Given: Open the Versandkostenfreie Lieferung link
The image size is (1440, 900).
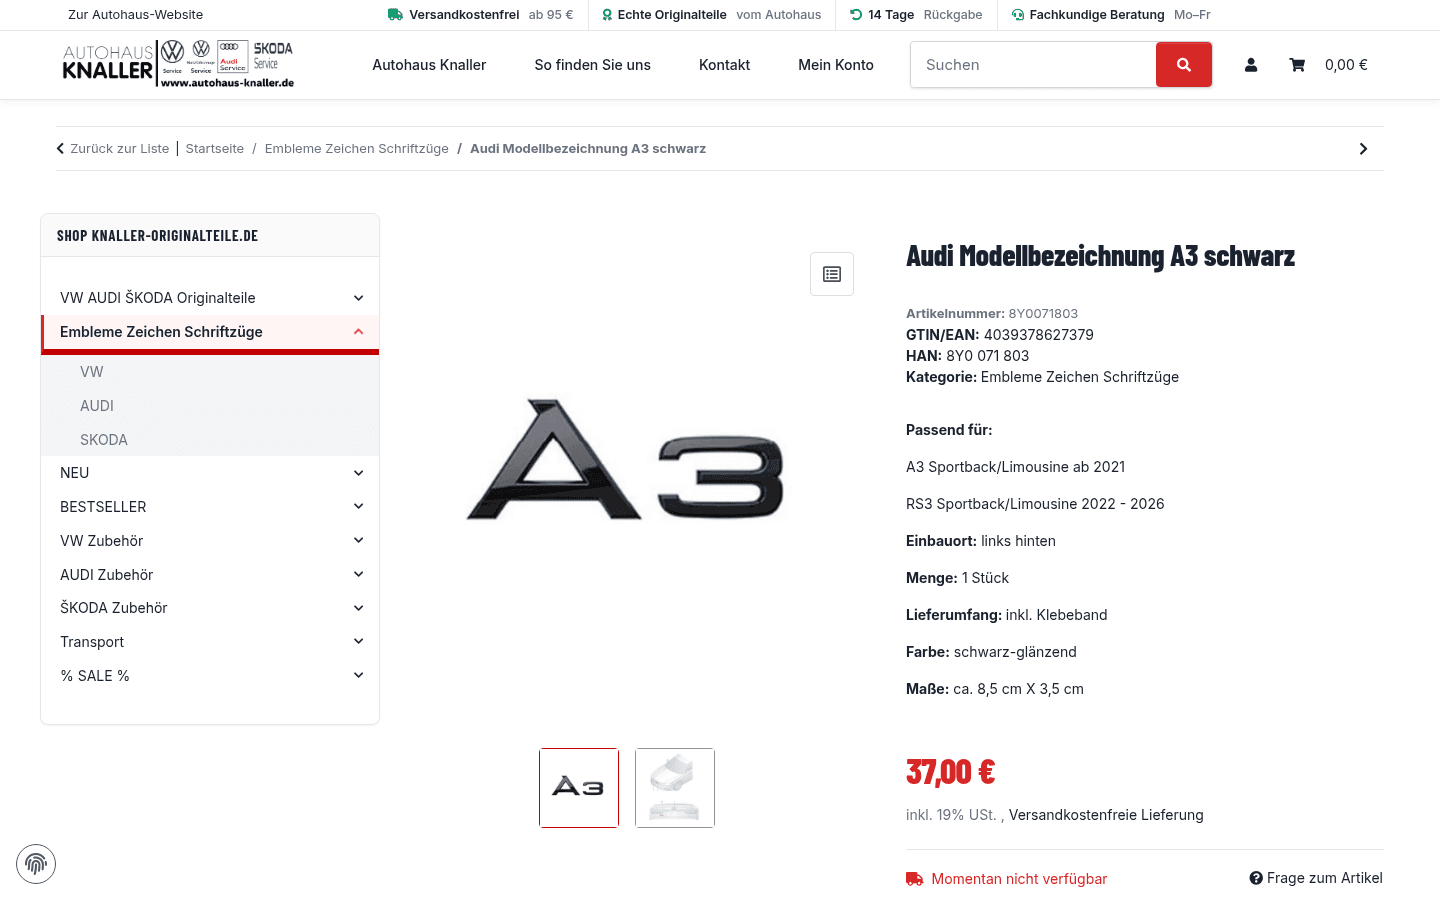Looking at the screenshot, I should tap(1106, 815).
